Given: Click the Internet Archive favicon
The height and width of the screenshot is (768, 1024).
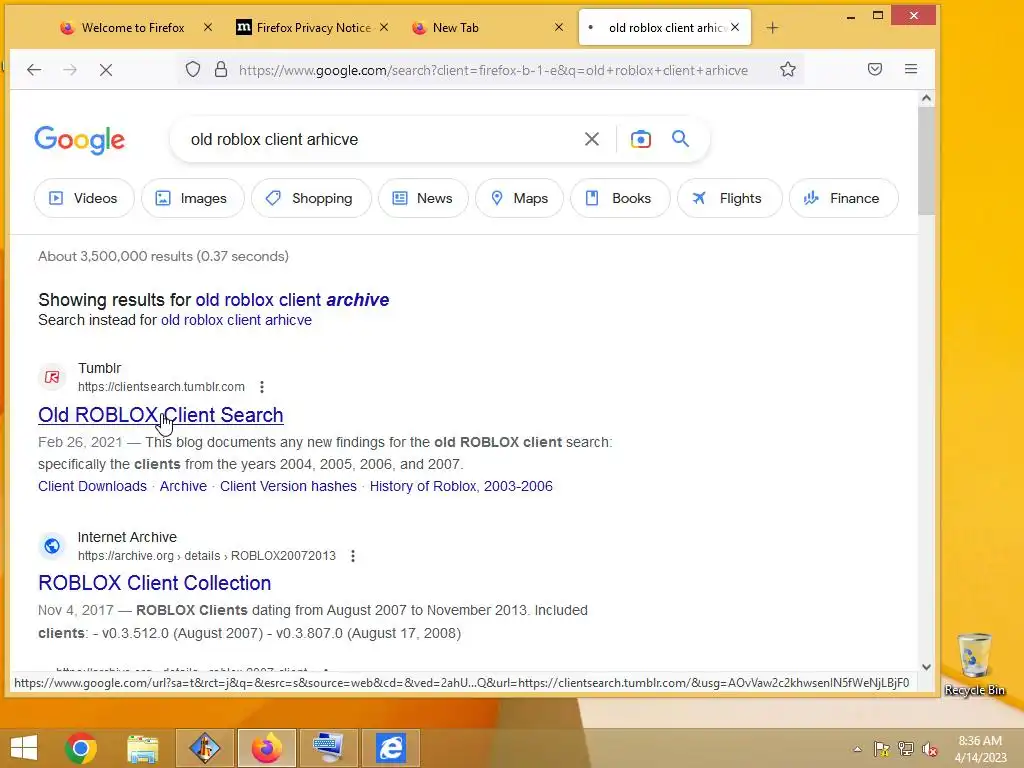Looking at the screenshot, I should click(x=52, y=545).
